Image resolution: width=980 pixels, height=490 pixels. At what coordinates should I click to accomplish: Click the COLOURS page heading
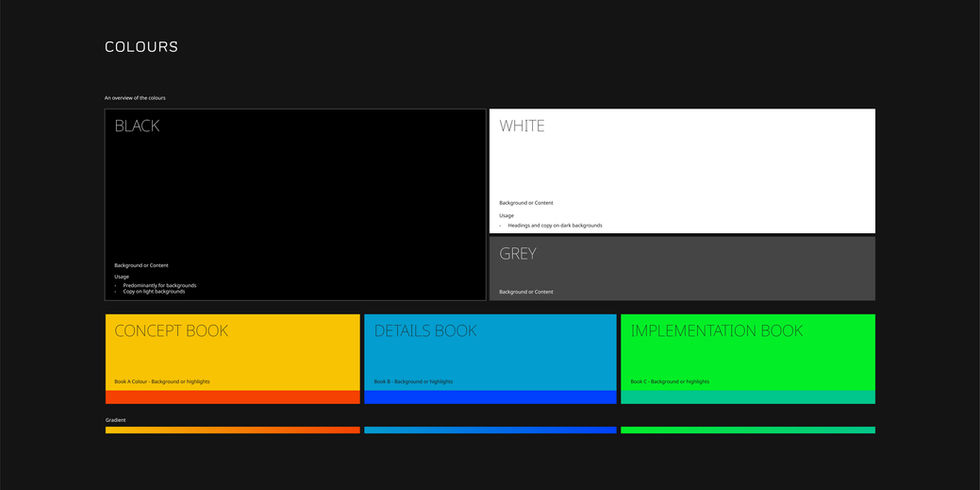click(141, 47)
